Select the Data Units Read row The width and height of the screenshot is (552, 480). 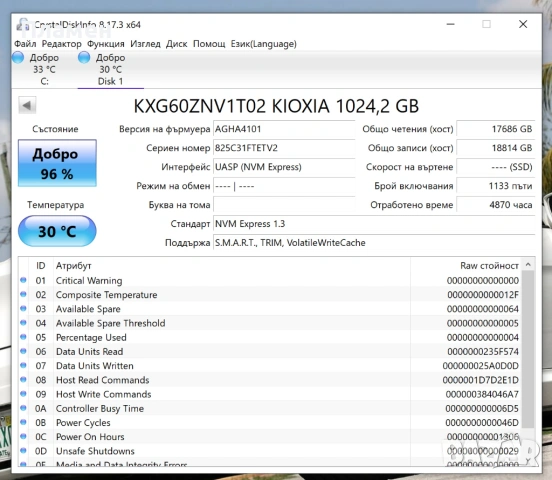pyautogui.click(x=270, y=351)
